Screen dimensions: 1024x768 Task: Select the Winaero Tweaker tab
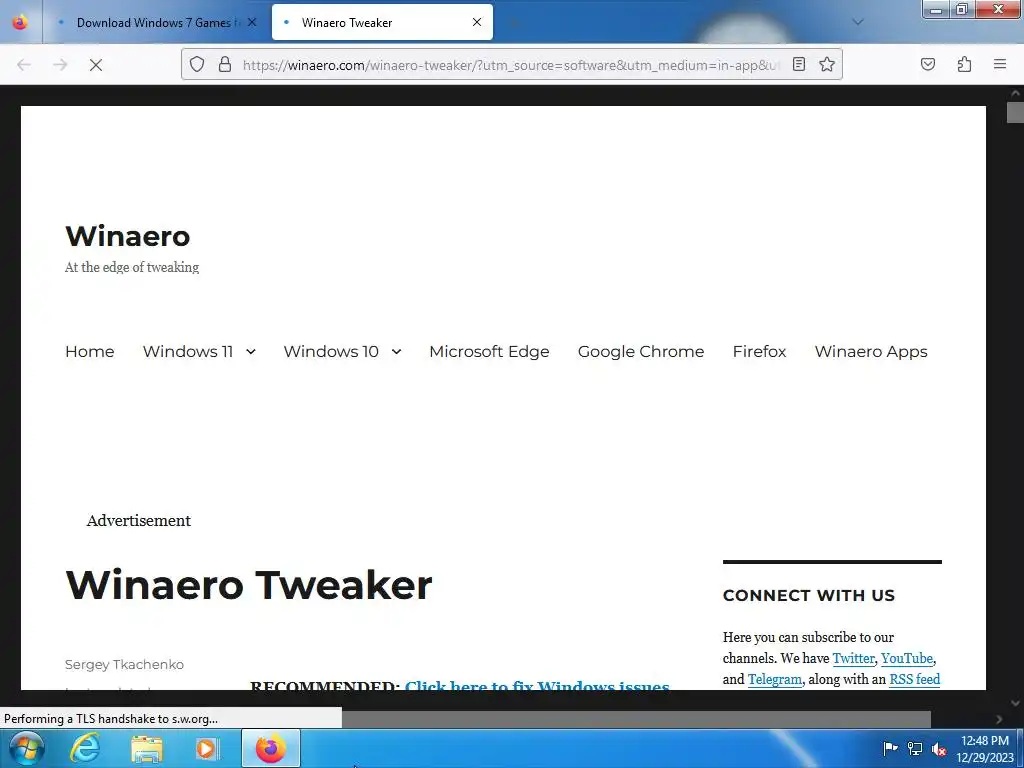pyautogui.click(x=382, y=22)
